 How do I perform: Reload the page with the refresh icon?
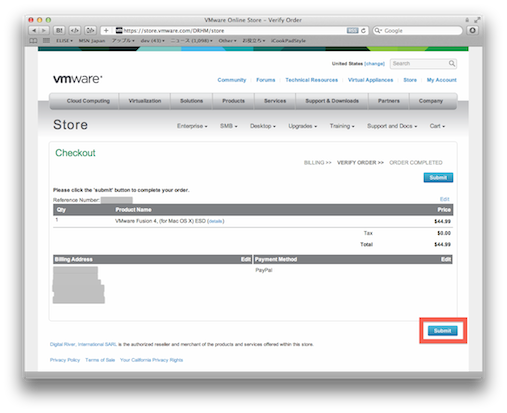click(363, 30)
